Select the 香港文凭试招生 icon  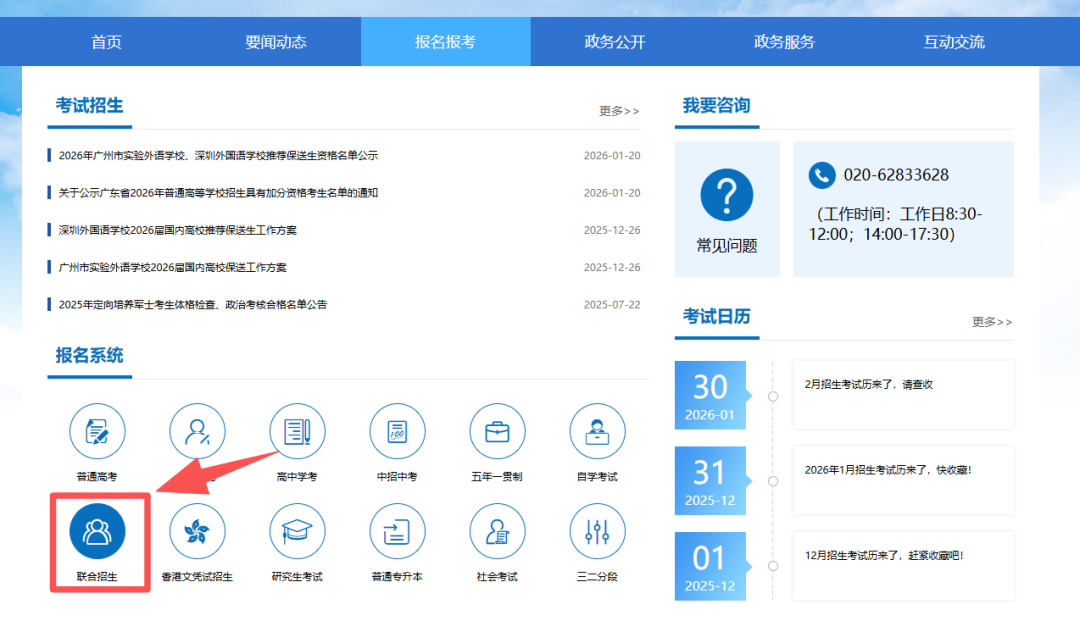pos(197,532)
